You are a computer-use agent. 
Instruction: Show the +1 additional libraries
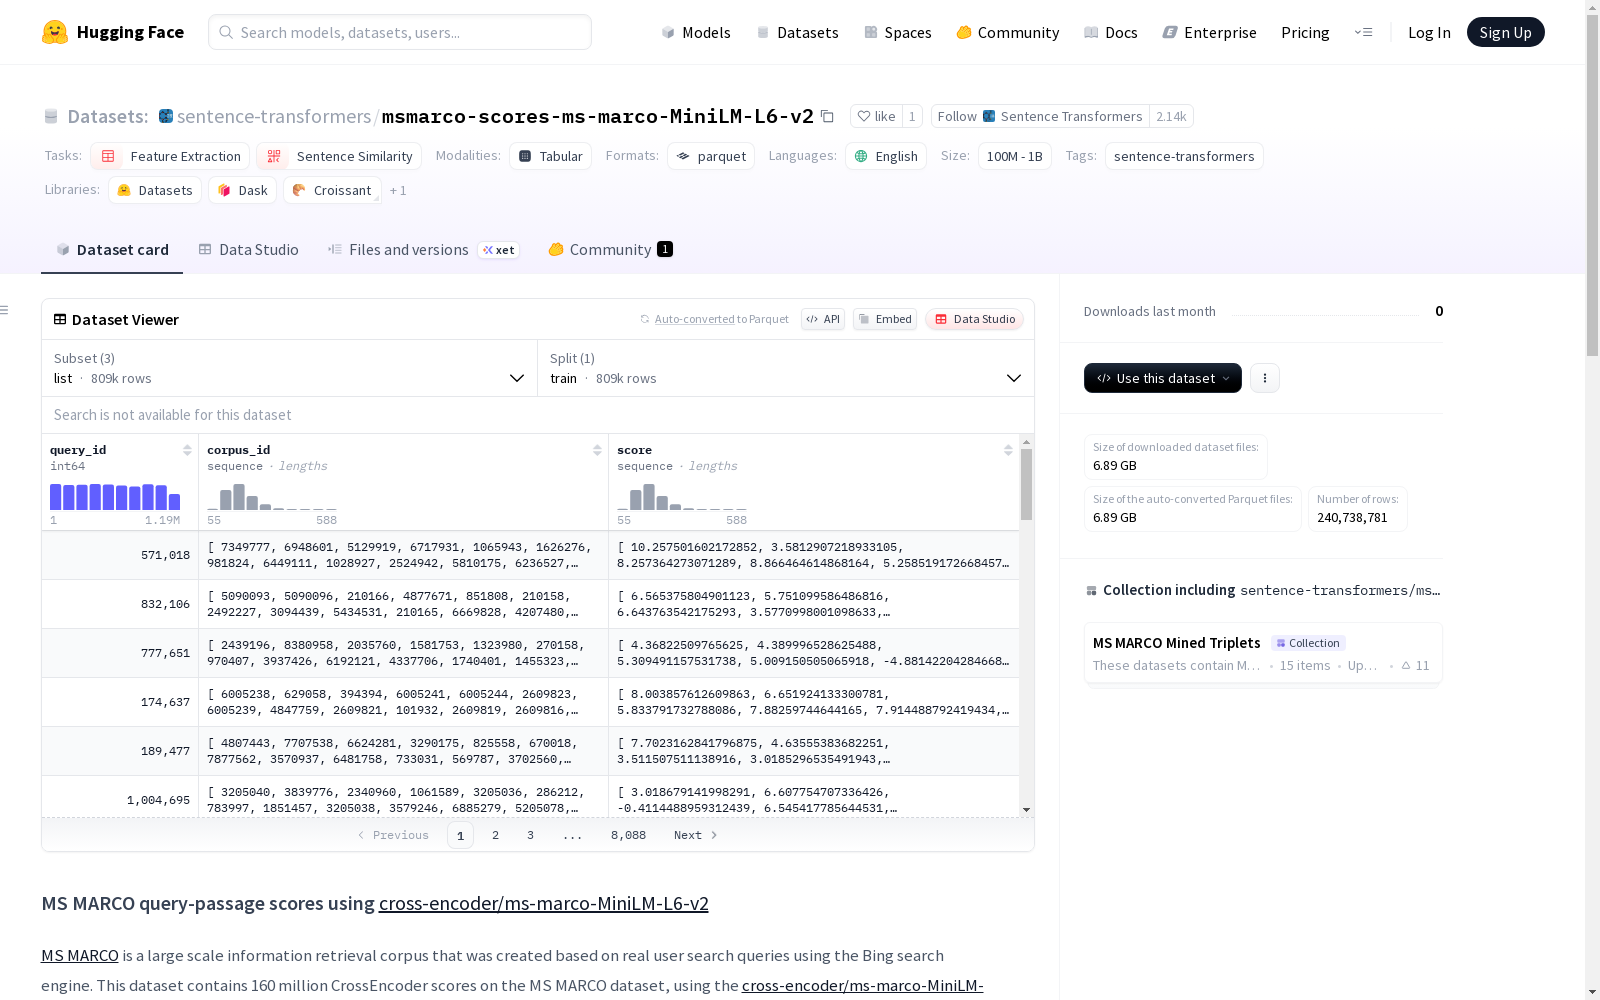point(398,190)
